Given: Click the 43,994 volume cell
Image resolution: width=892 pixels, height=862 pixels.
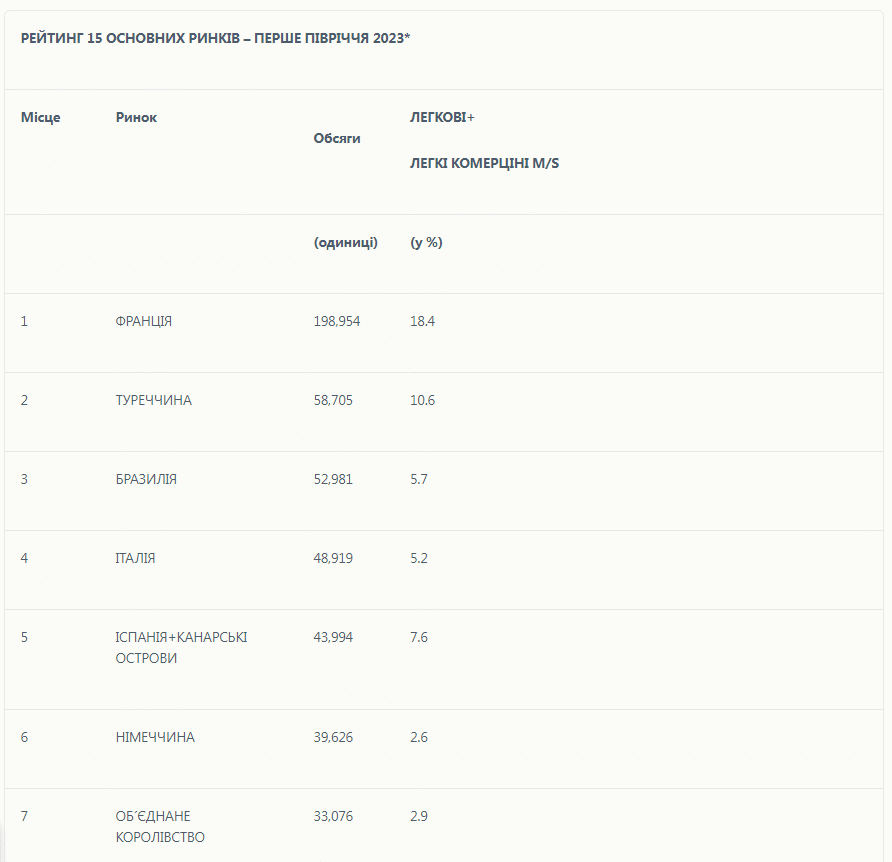Looking at the screenshot, I should [333, 638].
